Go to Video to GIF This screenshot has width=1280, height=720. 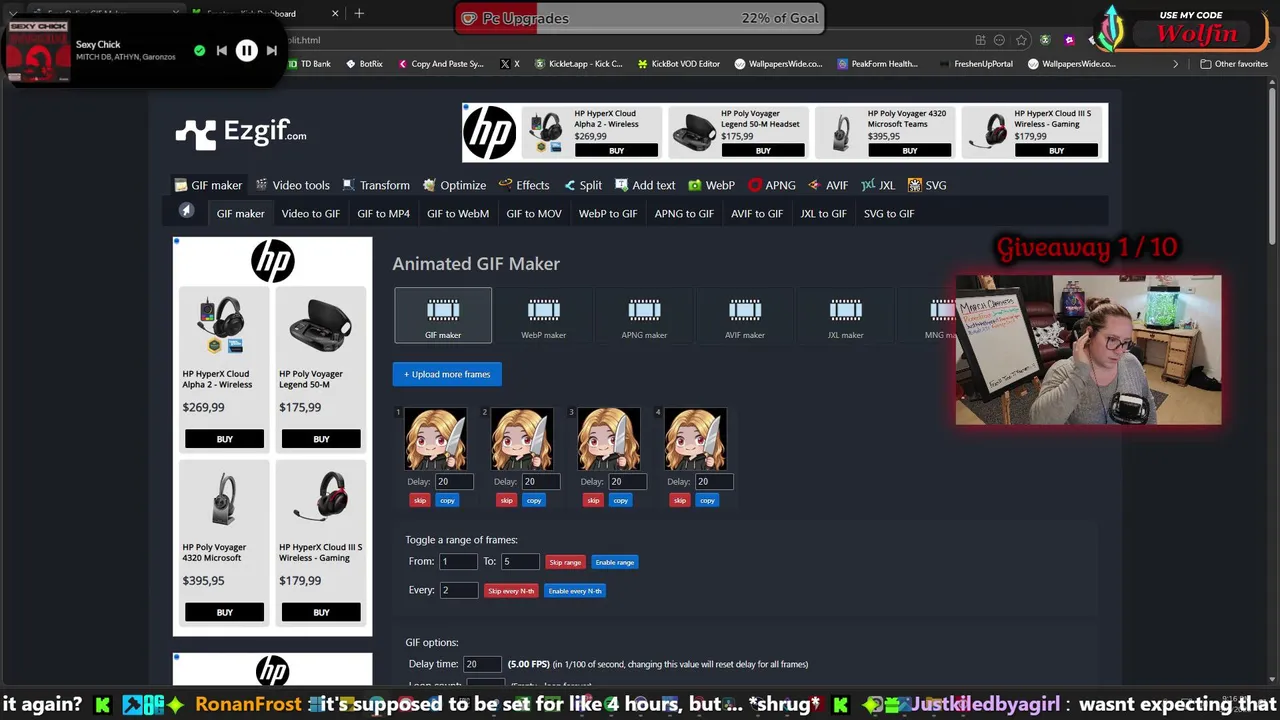310,213
